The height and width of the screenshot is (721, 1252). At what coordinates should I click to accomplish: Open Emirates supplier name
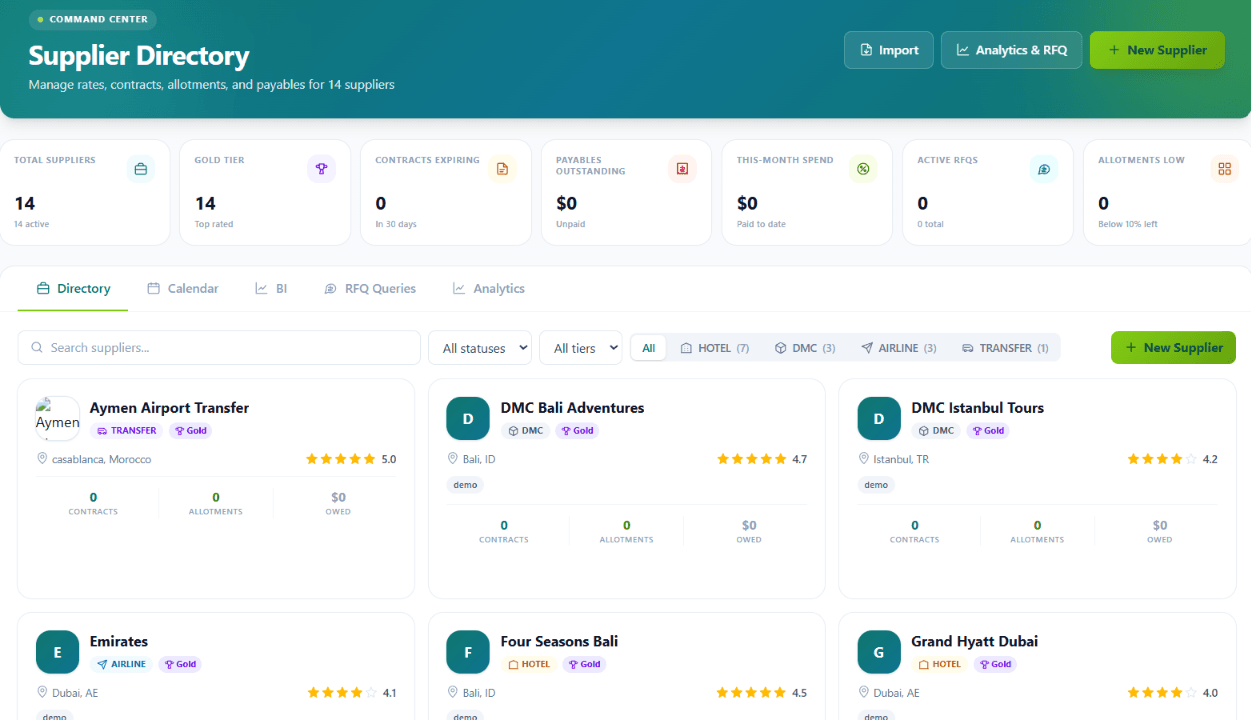[119, 642]
